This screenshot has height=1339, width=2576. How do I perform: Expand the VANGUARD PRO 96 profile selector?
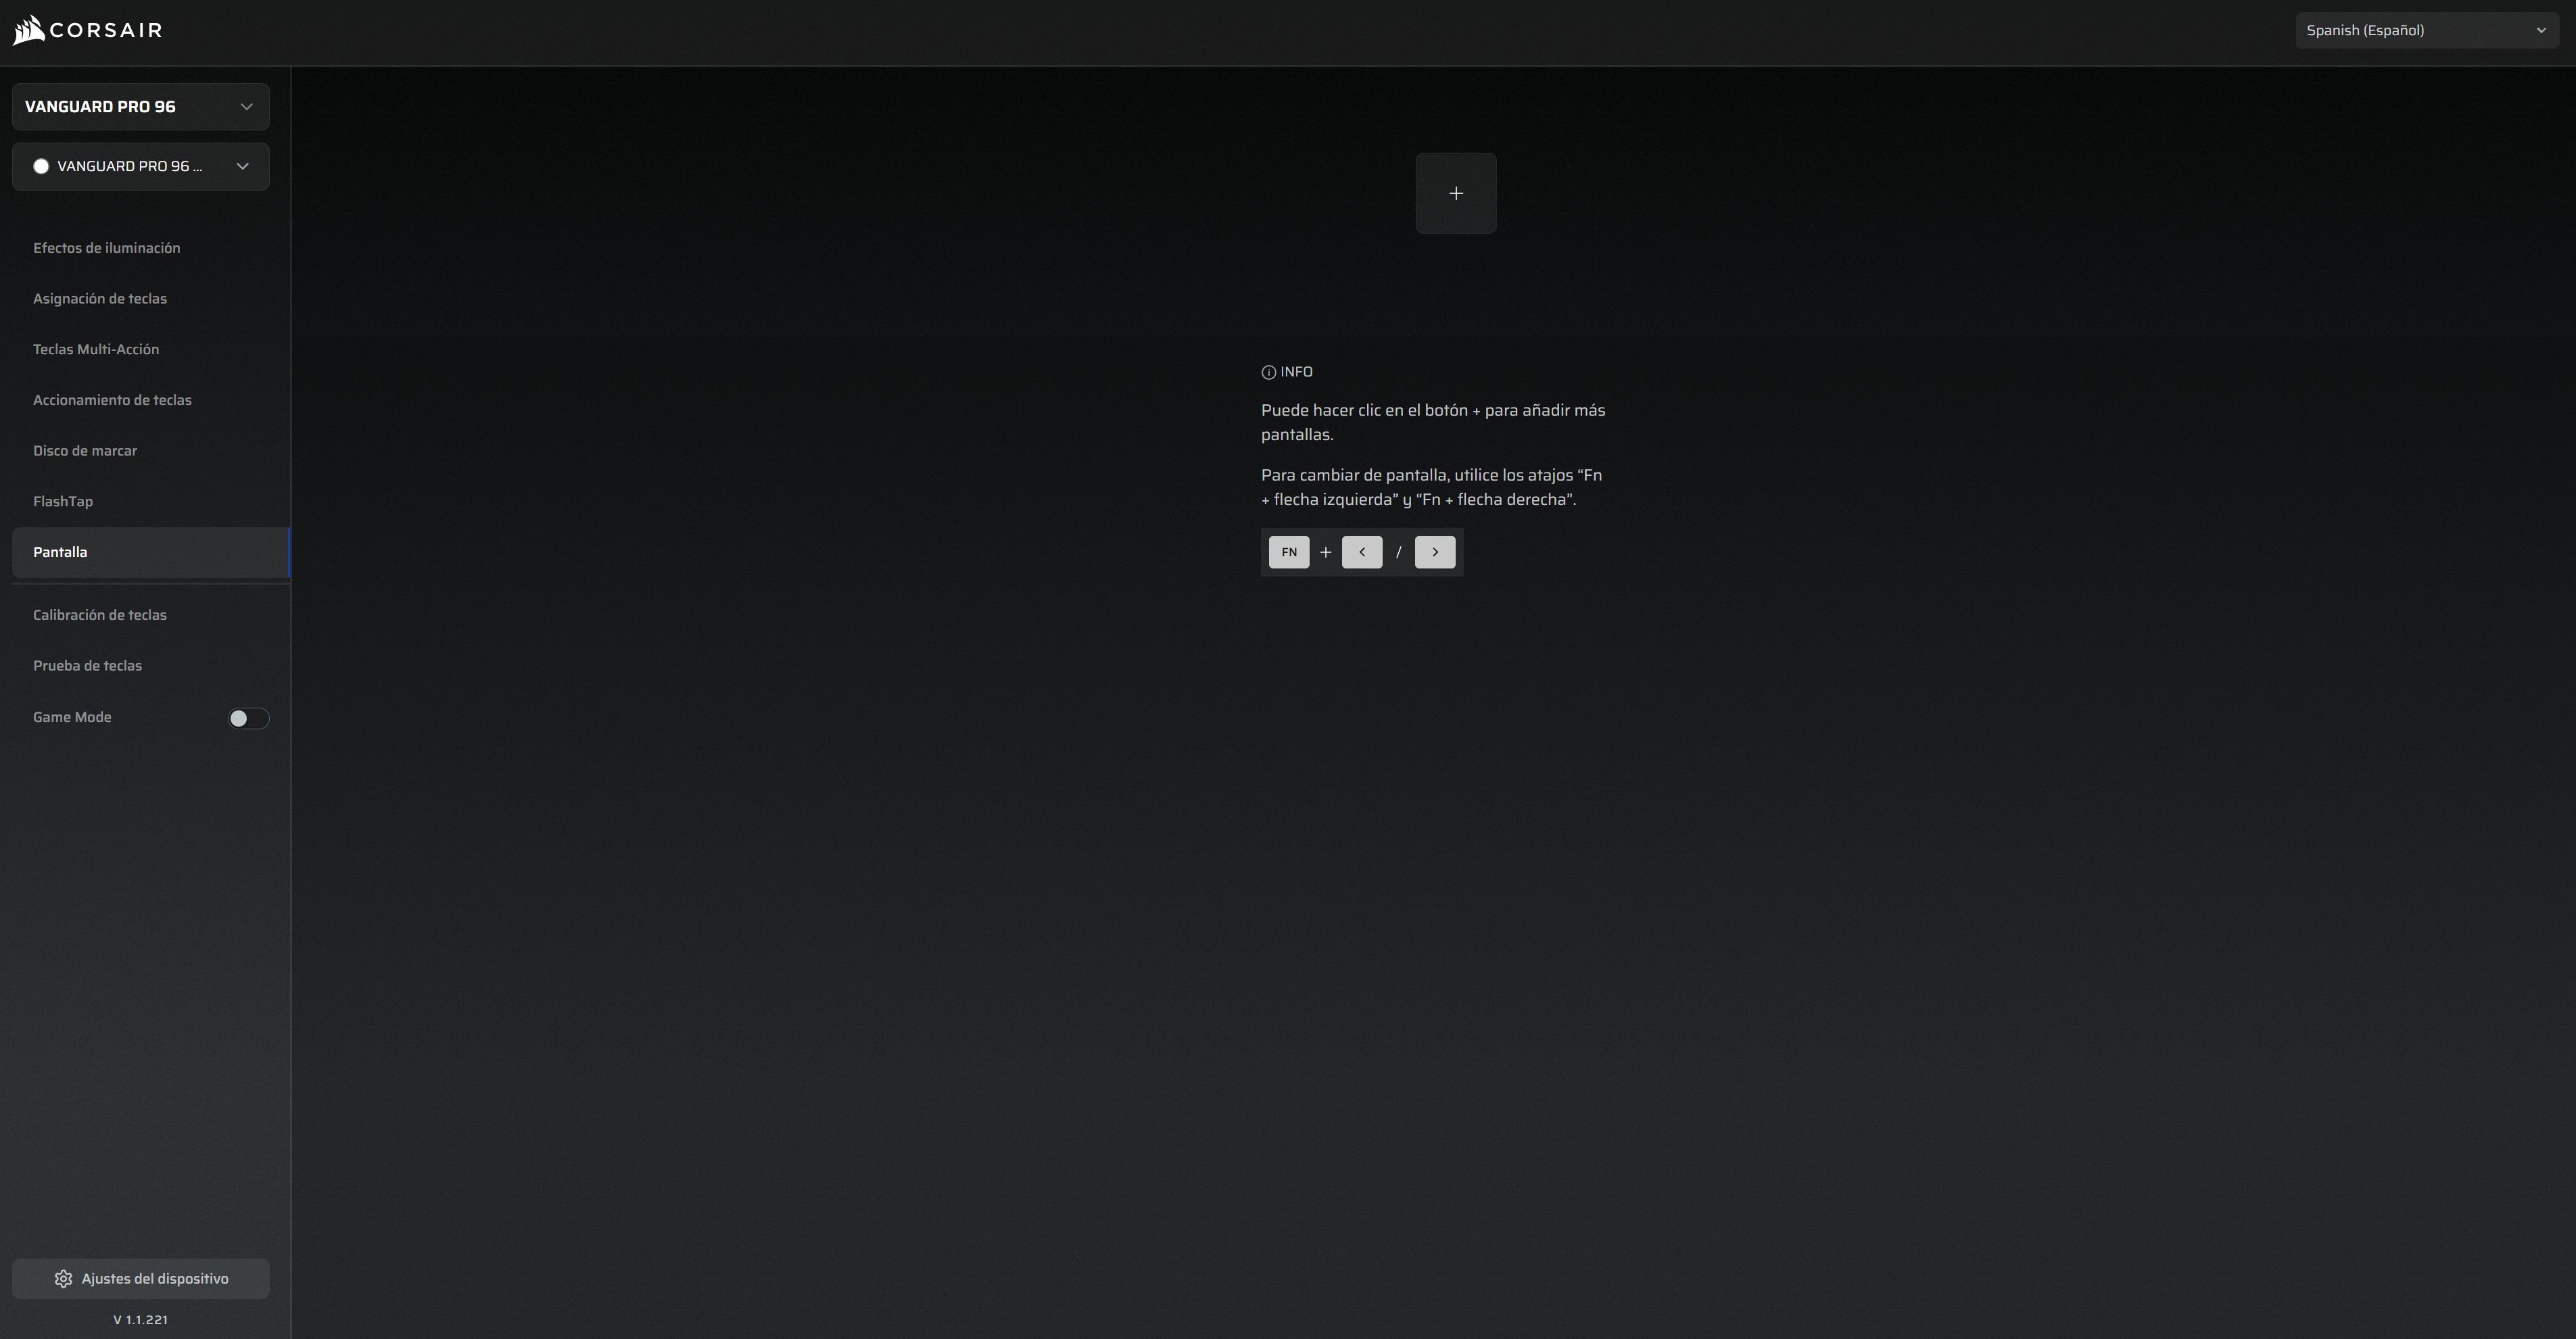[x=141, y=166]
